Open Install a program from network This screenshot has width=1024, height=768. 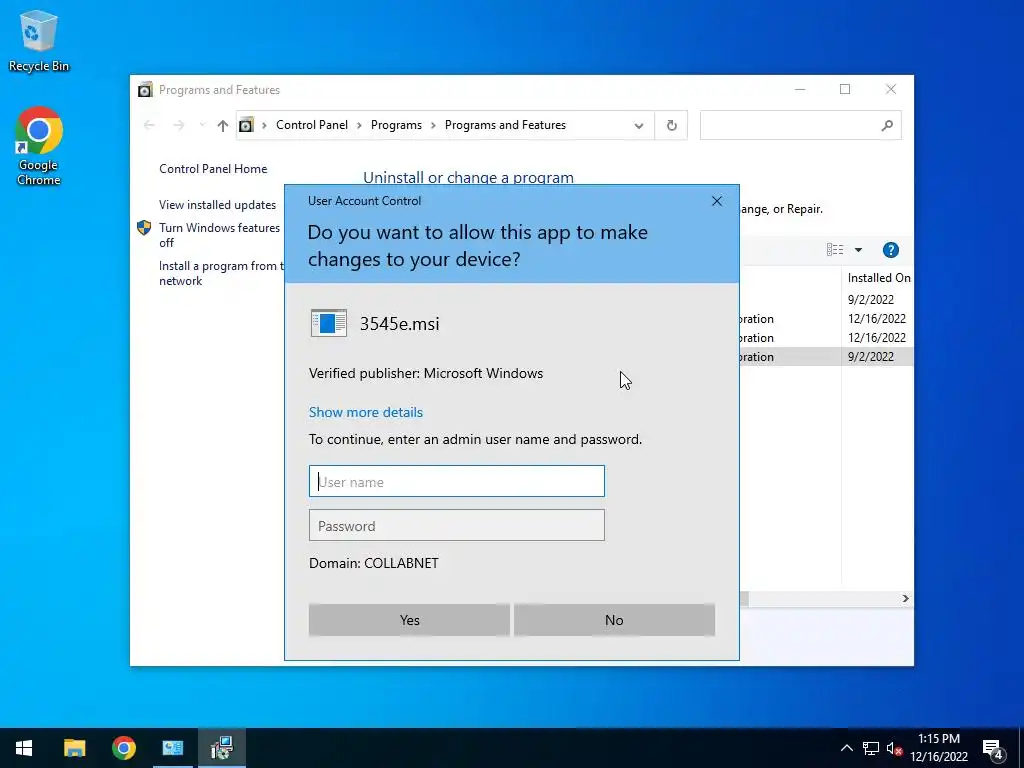221,273
